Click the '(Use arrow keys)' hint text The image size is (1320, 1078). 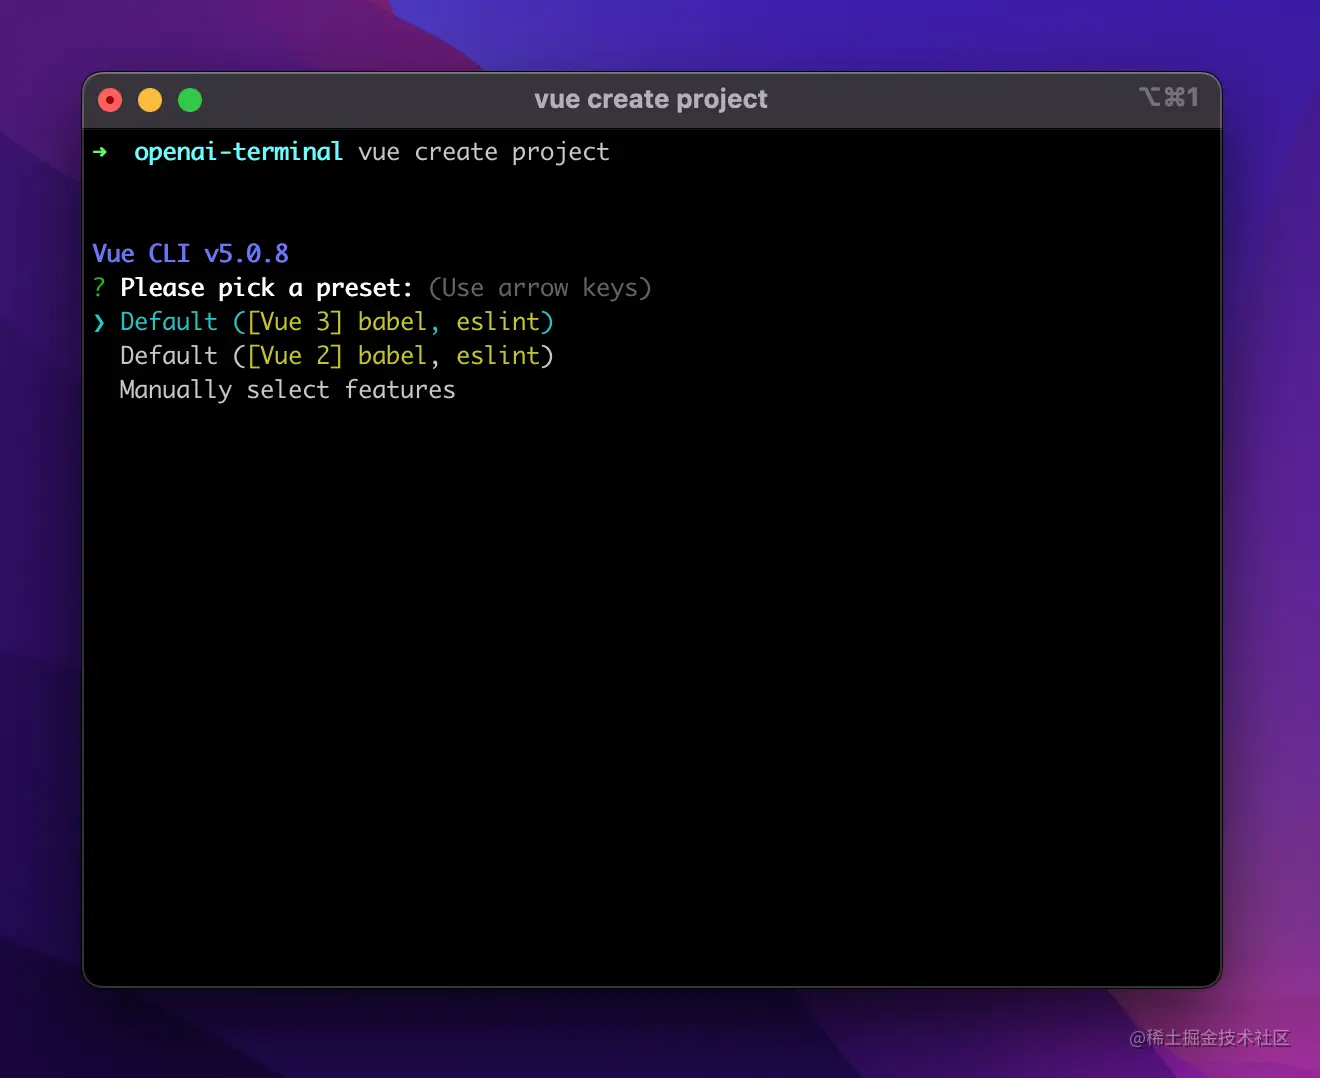(540, 288)
